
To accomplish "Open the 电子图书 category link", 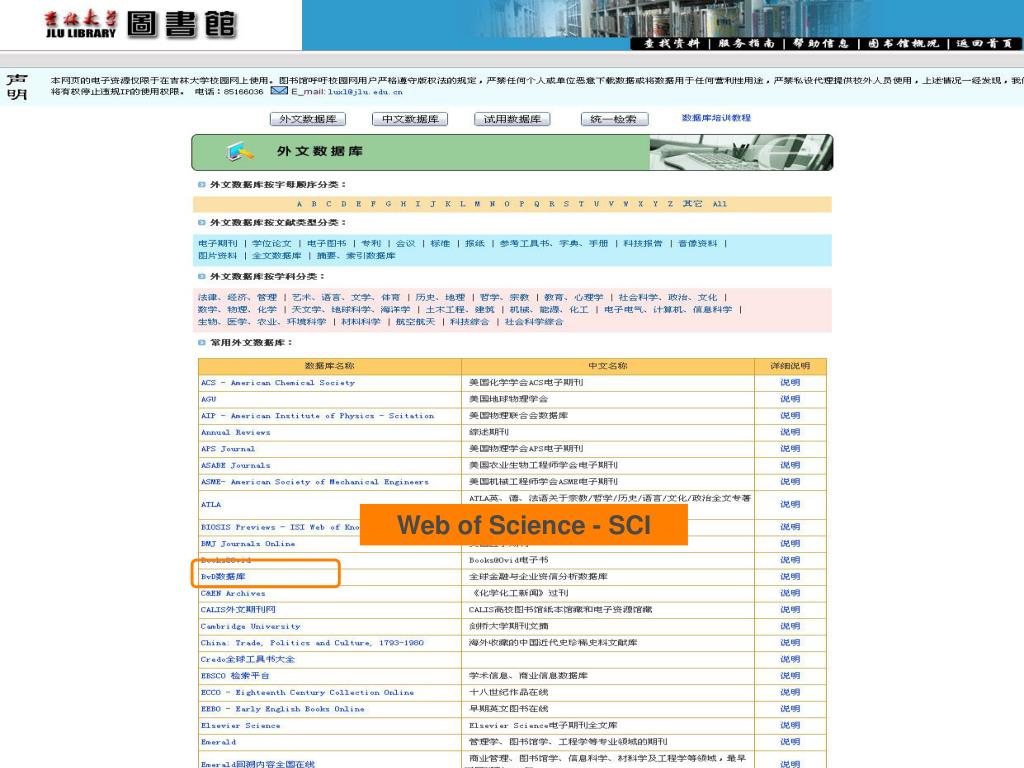I will 327,243.
